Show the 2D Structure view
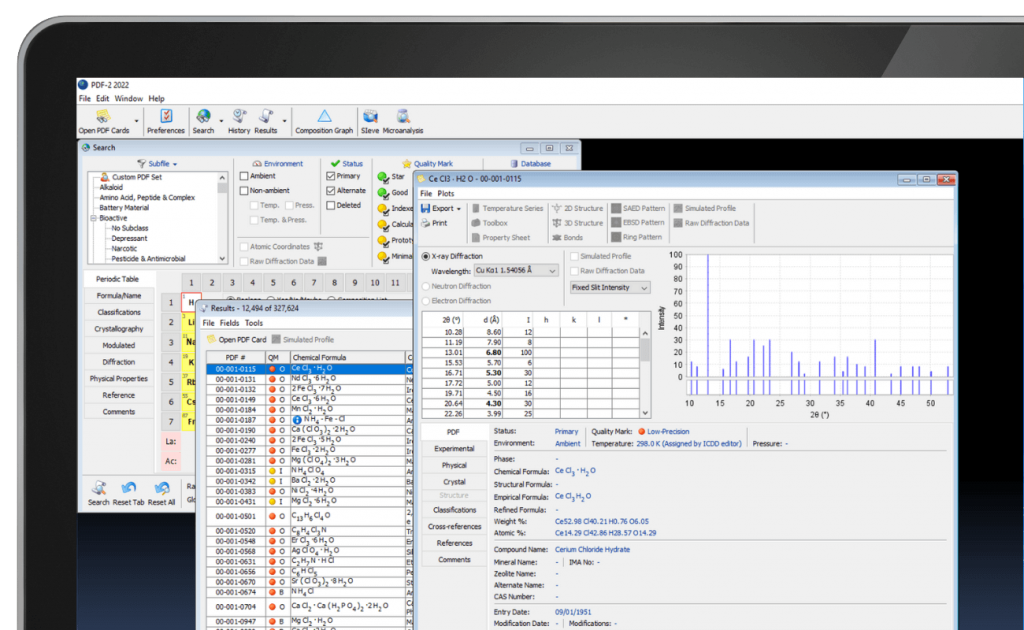 point(577,208)
